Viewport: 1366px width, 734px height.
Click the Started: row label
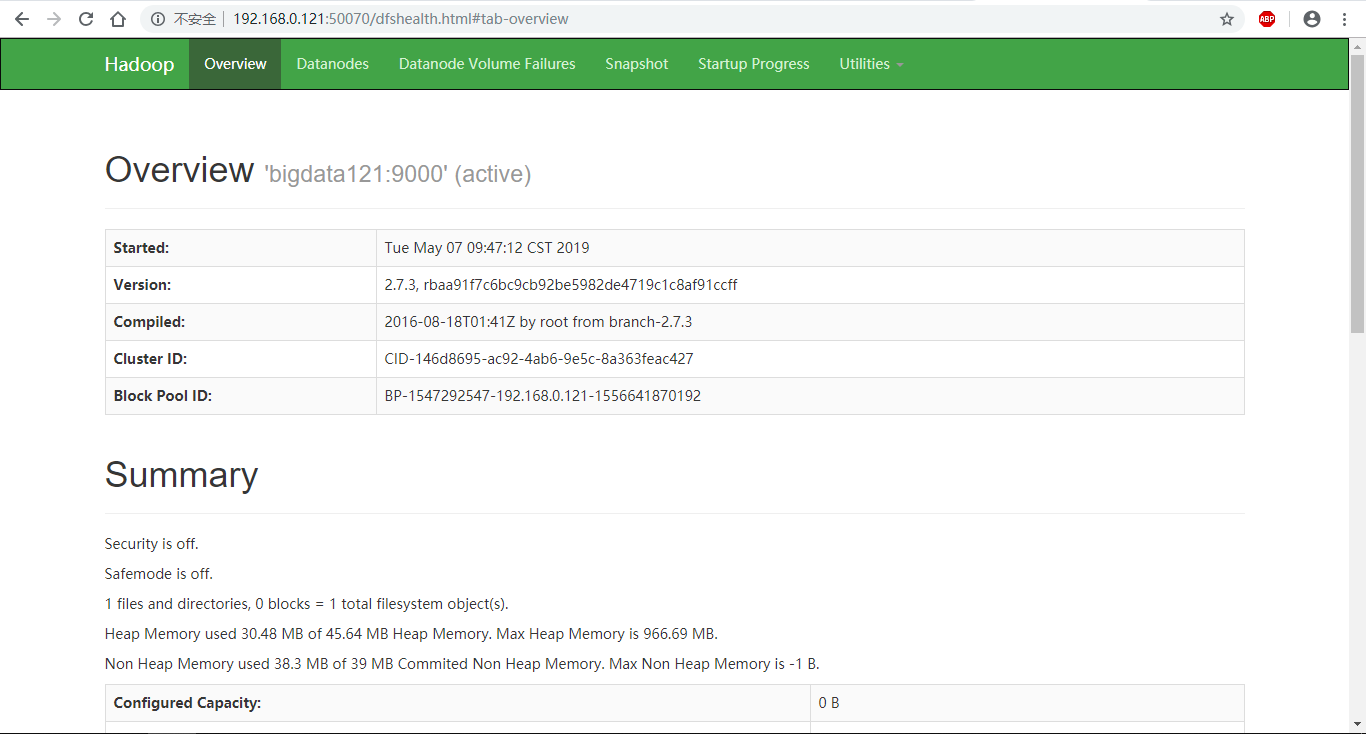pos(141,248)
